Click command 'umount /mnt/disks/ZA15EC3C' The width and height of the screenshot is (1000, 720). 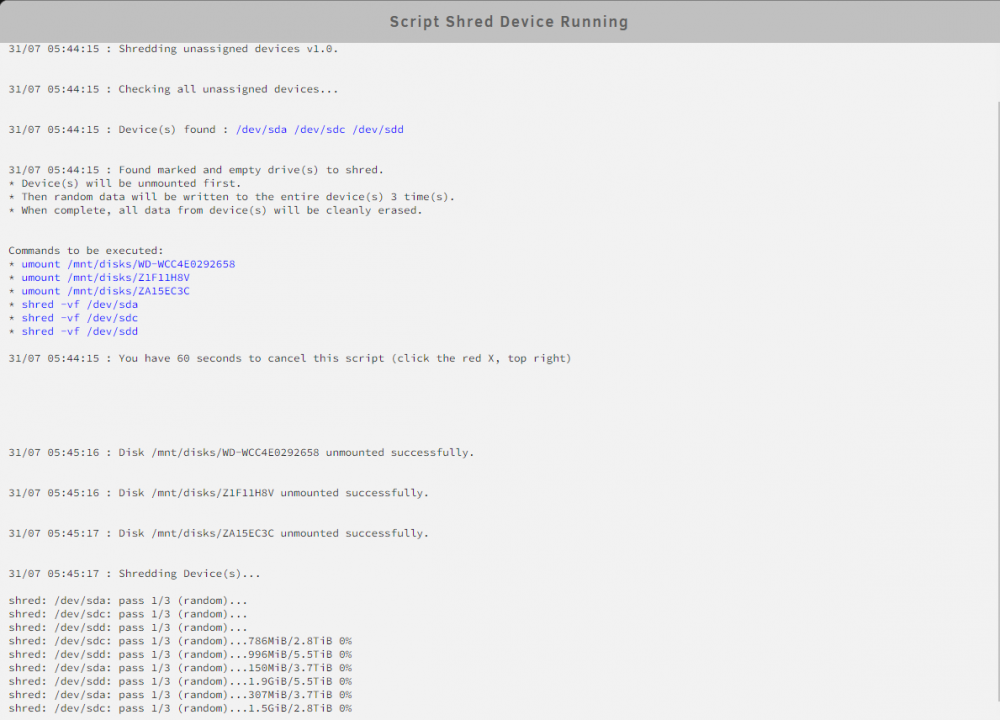pyautogui.click(x=105, y=291)
